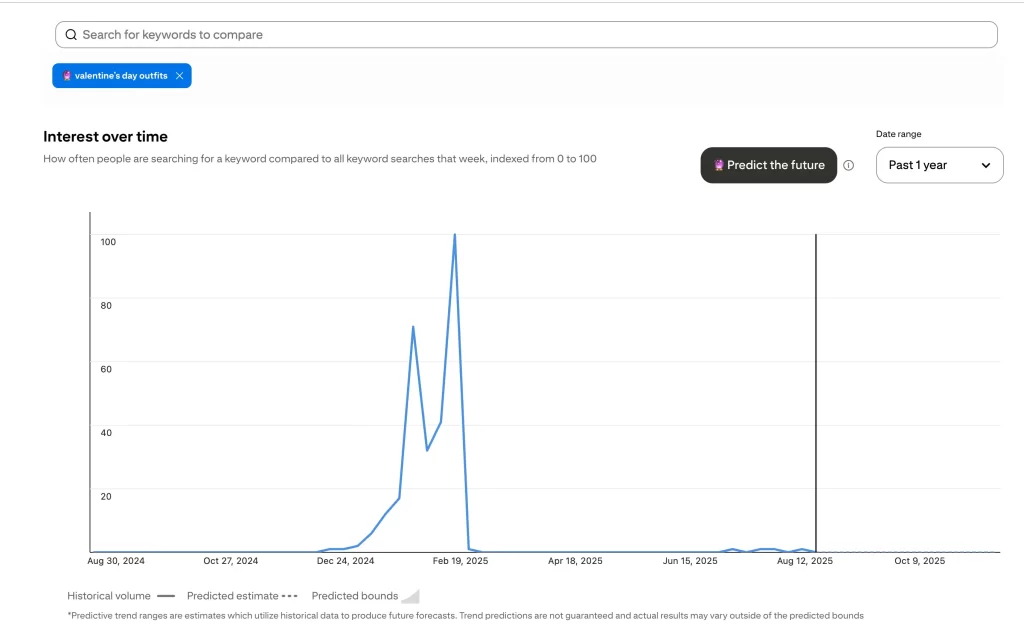Click the Interest over time heading
Screen dimensions: 1024x634
[x=105, y=136]
